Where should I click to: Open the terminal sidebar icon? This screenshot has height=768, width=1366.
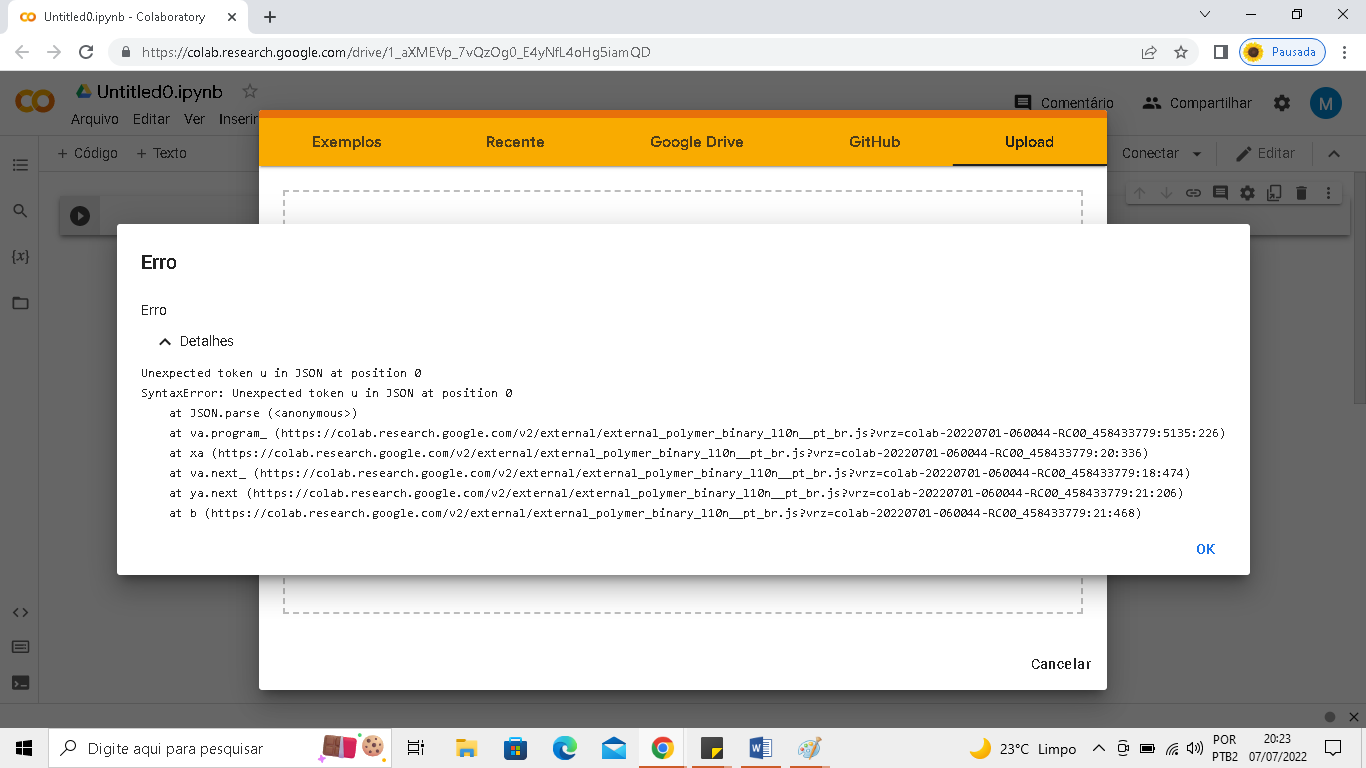point(20,682)
